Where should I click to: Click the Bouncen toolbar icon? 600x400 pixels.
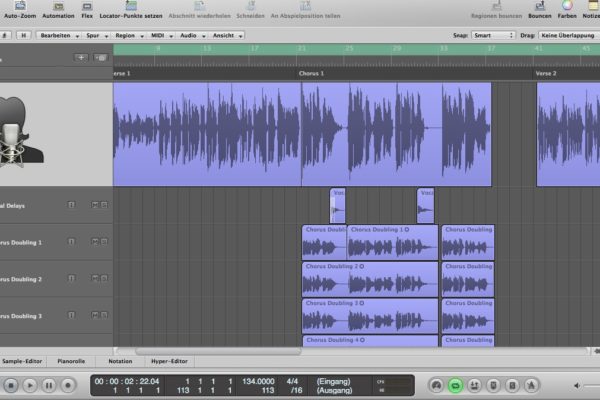(x=540, y=6)
